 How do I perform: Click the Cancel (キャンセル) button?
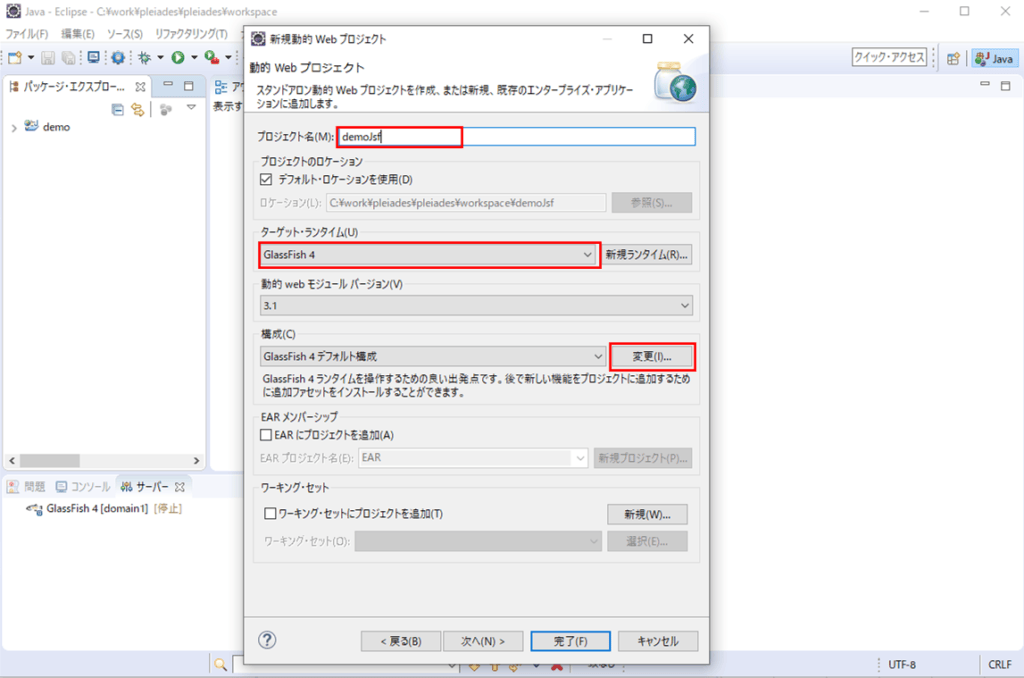(x=658, y=641)
